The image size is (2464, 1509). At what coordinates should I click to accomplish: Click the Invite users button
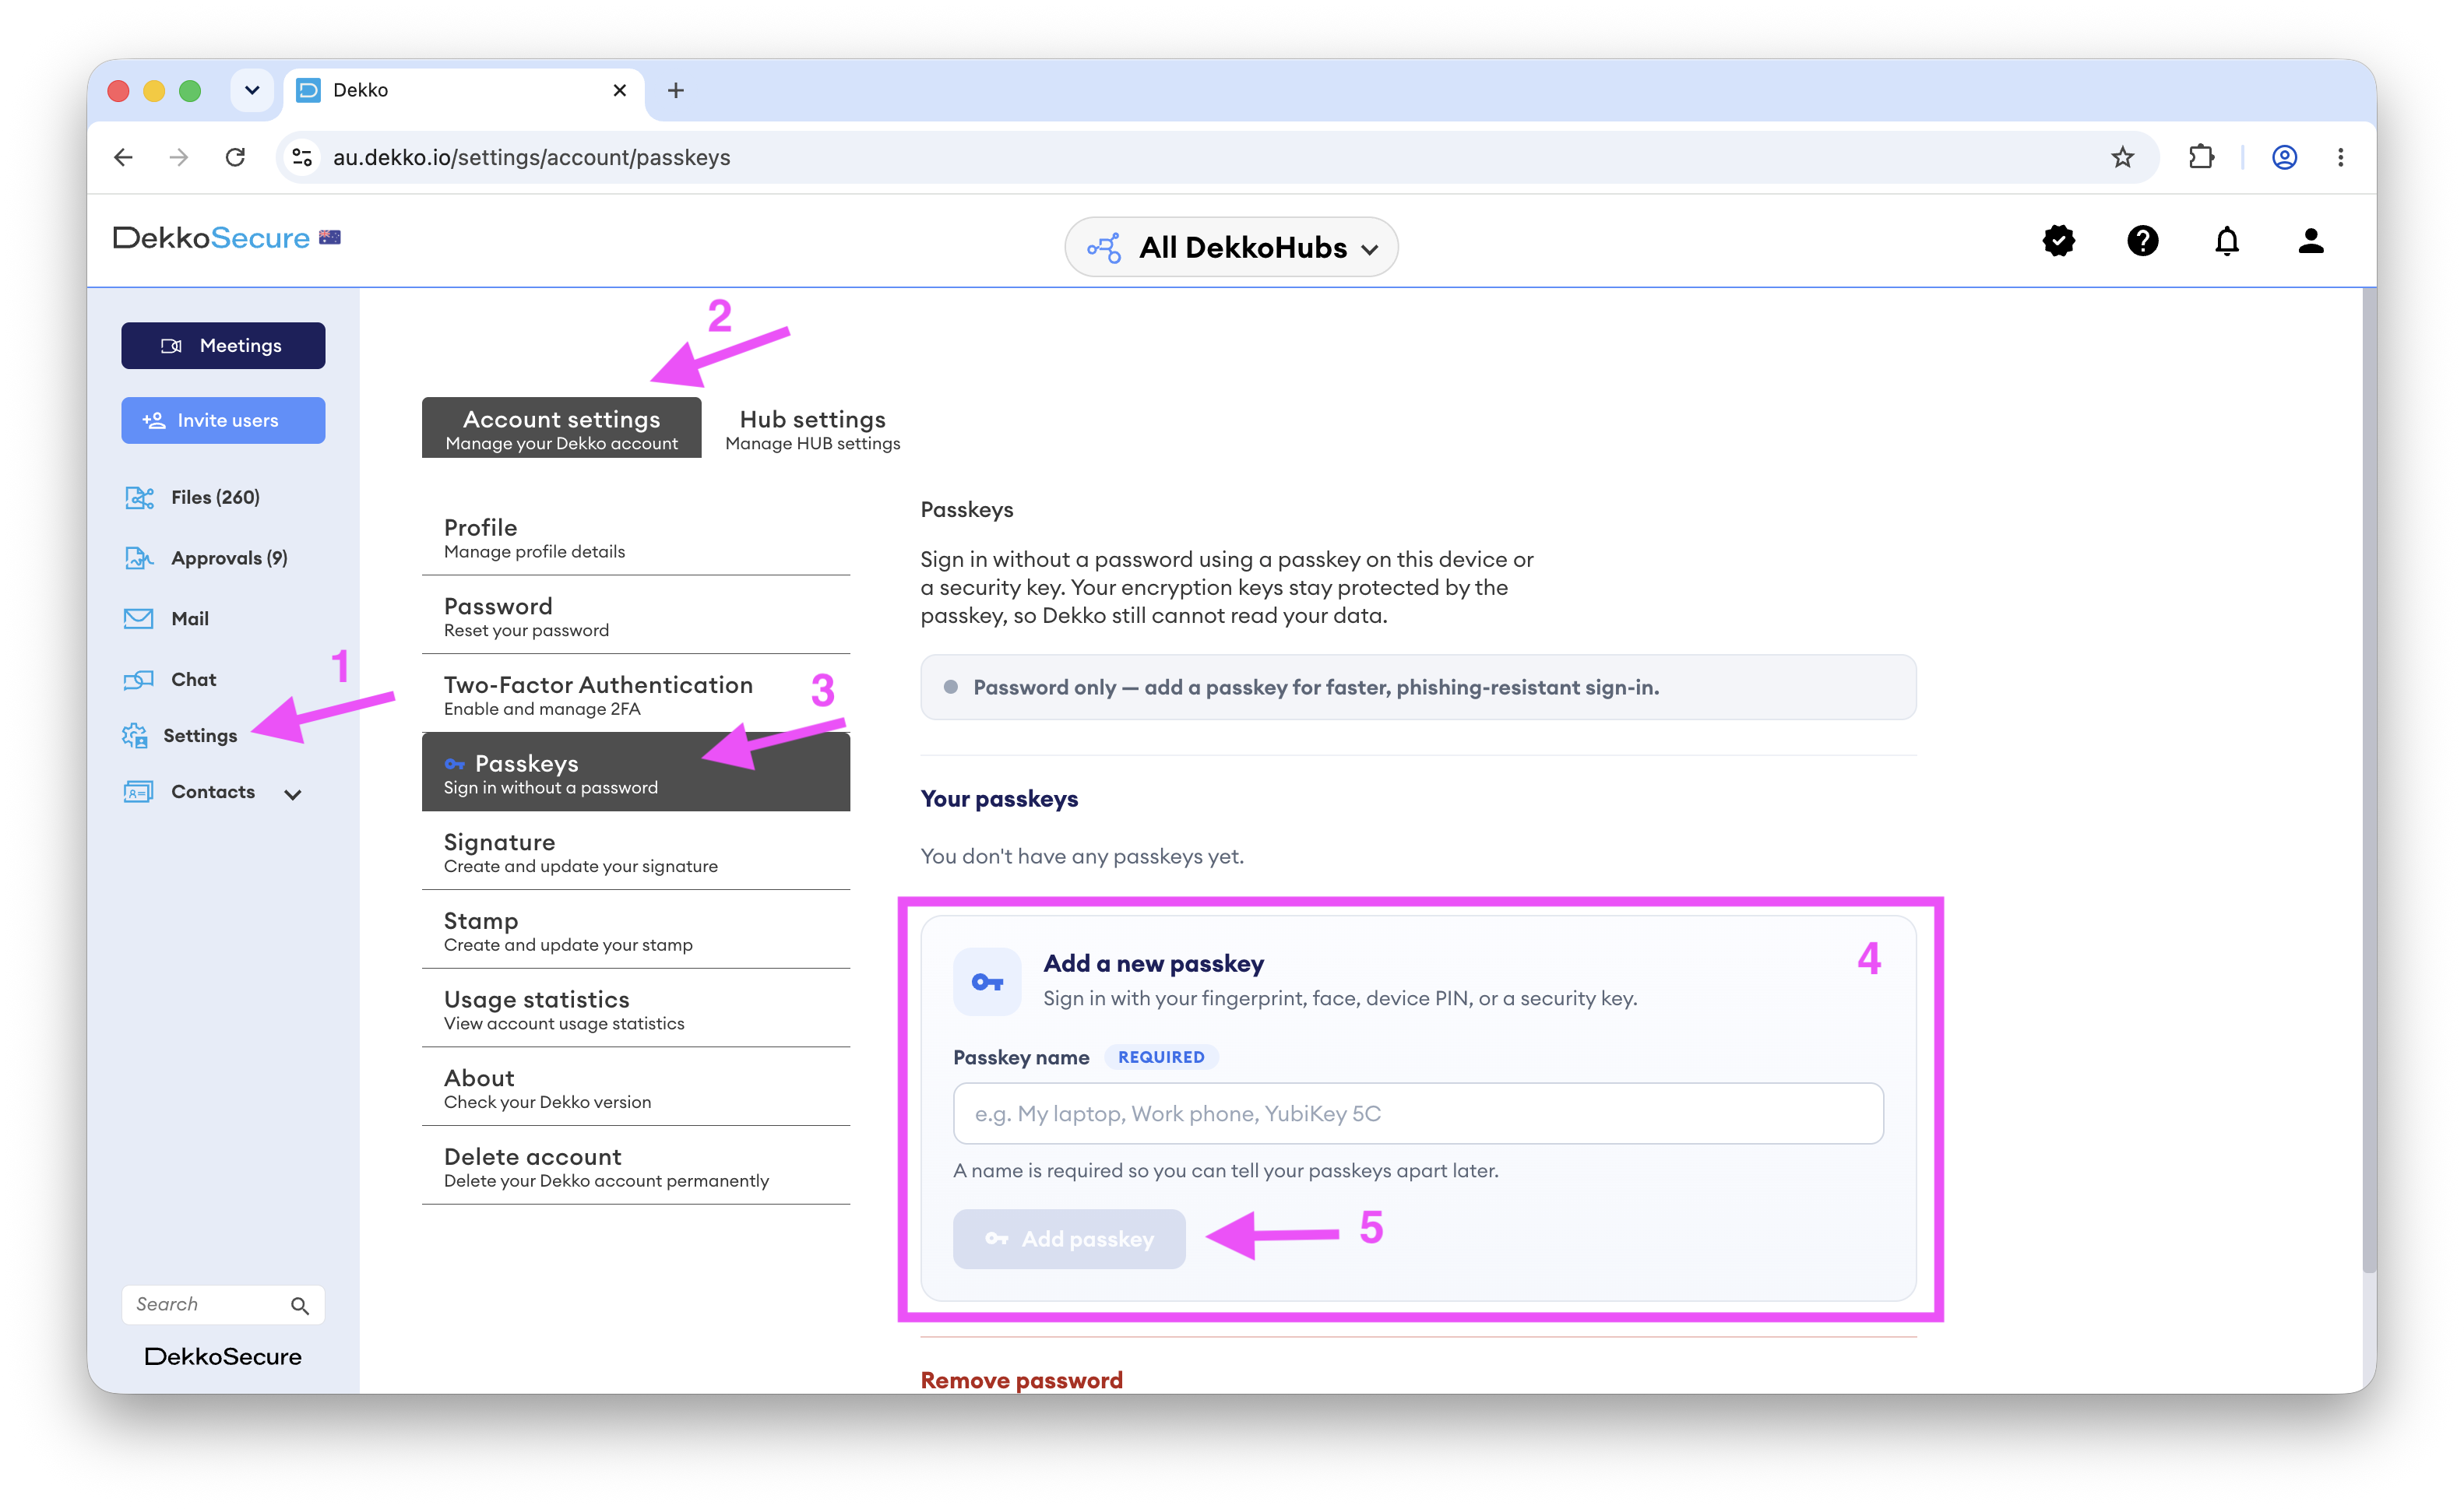(223, 420)
